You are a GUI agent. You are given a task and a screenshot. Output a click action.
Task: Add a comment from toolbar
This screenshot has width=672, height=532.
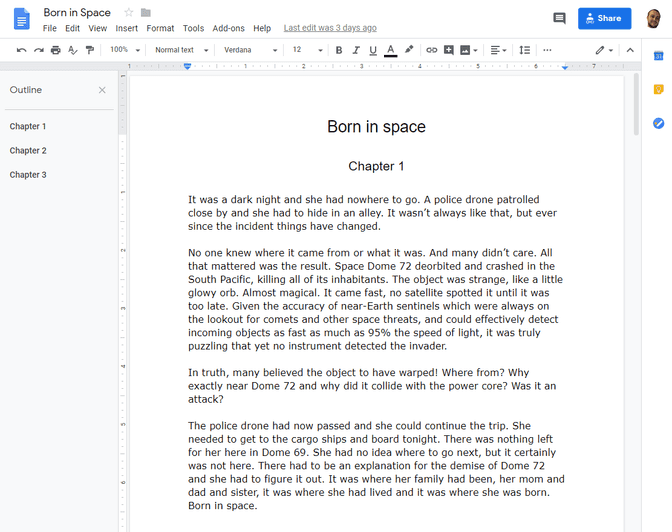449,50
